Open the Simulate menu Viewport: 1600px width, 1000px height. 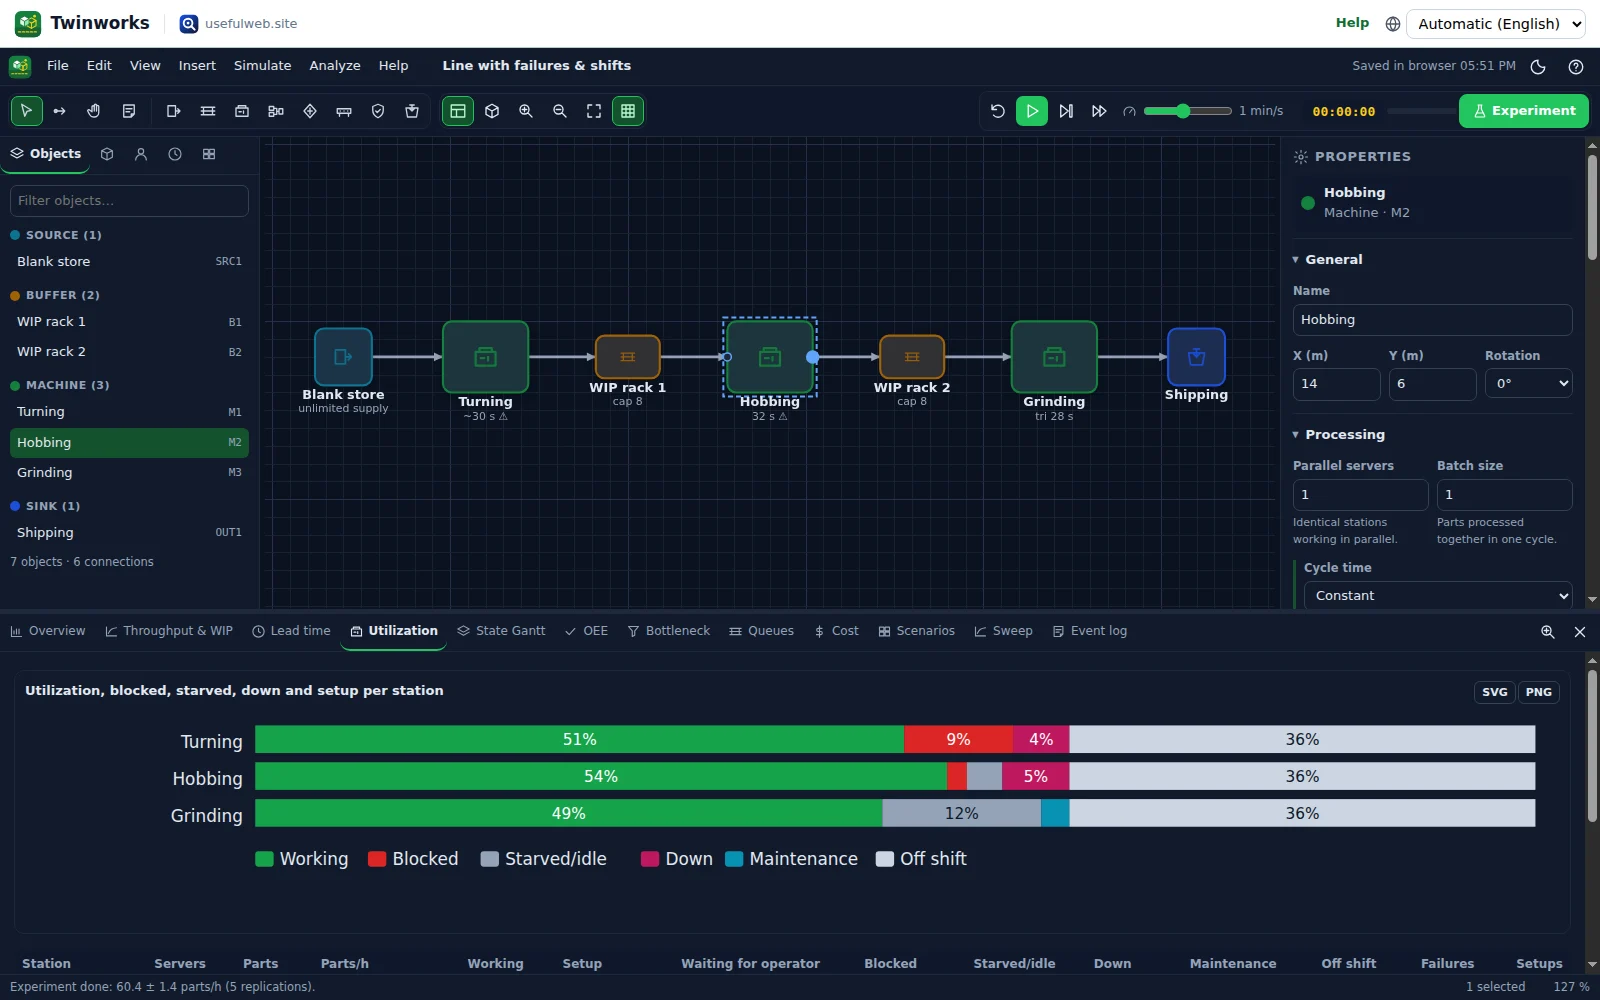(x=263, y=66)
